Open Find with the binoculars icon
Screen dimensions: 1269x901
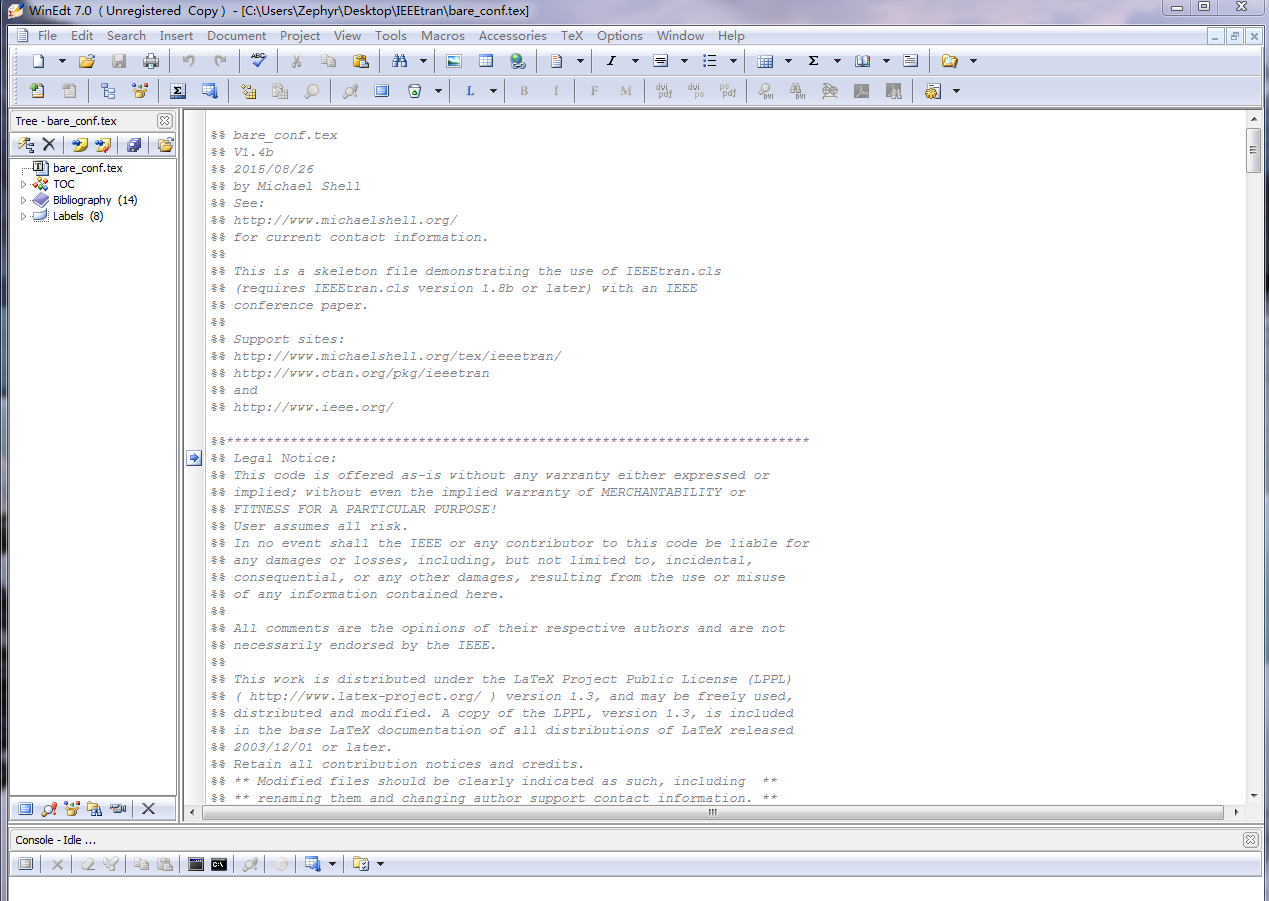[400, 61]
